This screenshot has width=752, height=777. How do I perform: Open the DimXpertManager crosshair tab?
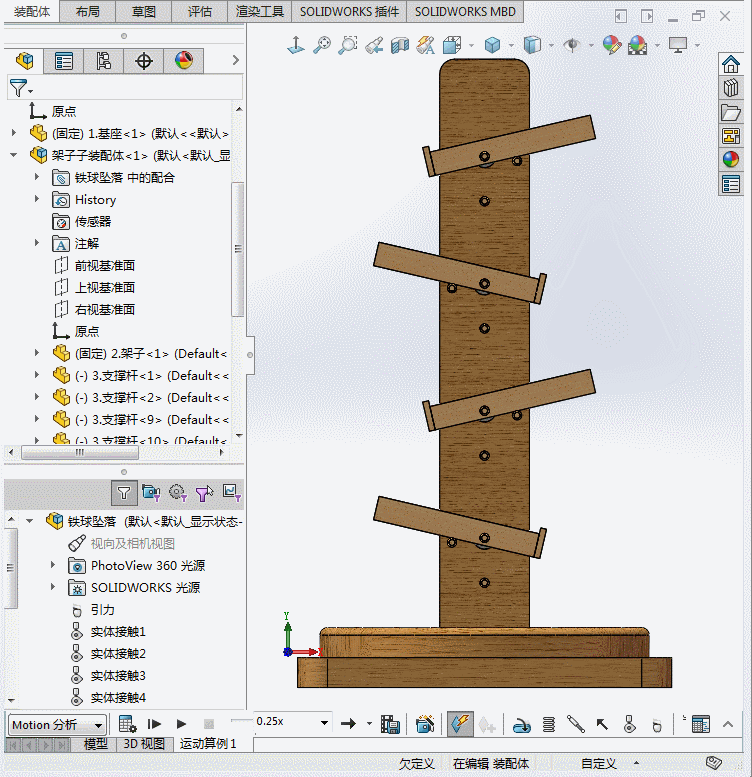[144, 61]
